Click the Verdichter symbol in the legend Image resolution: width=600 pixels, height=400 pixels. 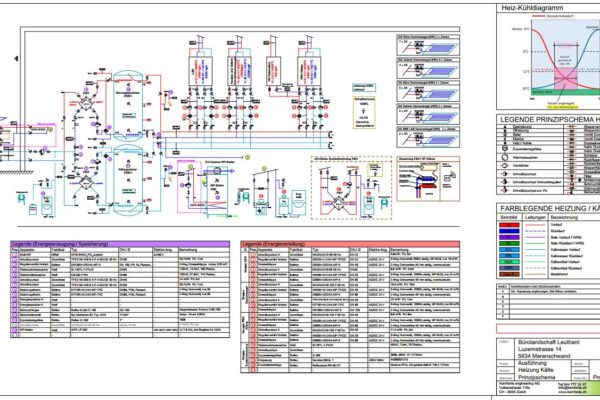coord(505,166)
